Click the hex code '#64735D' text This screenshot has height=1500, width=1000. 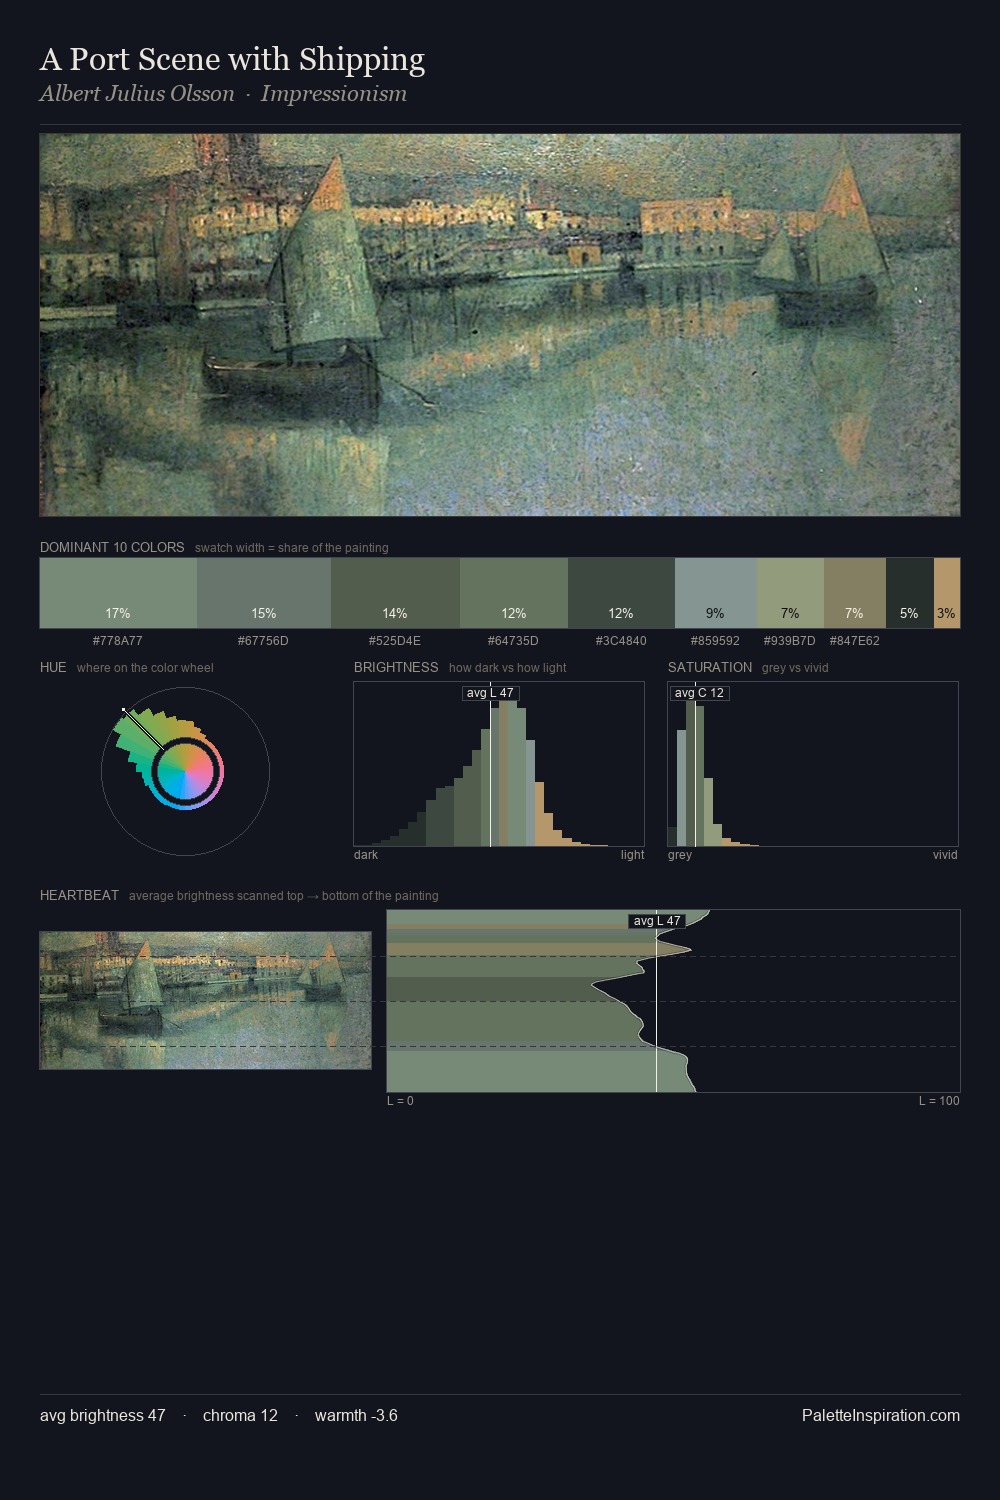click(513, 641)
